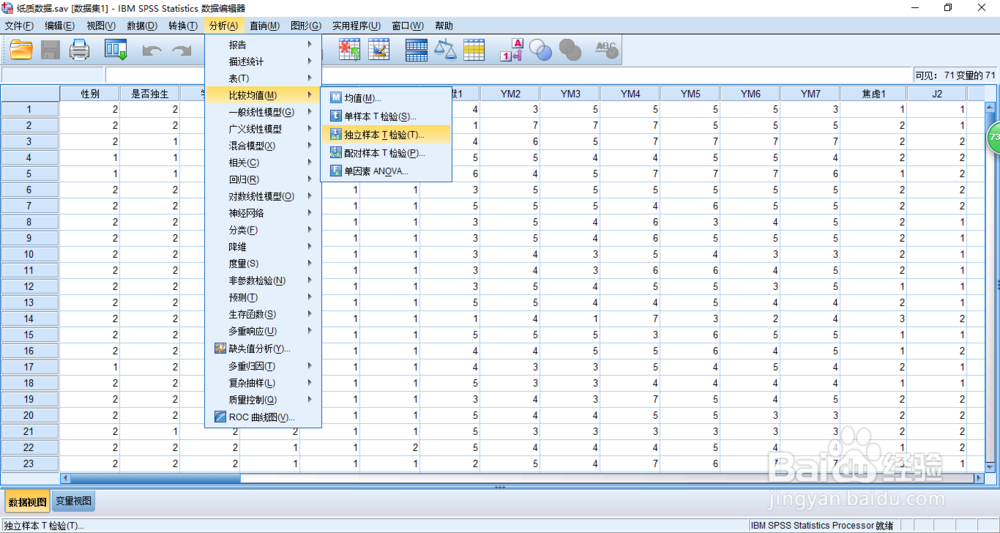Select the 焦虑1 column header
This screenshot has width=1000, height=533.
pos(874,94)
